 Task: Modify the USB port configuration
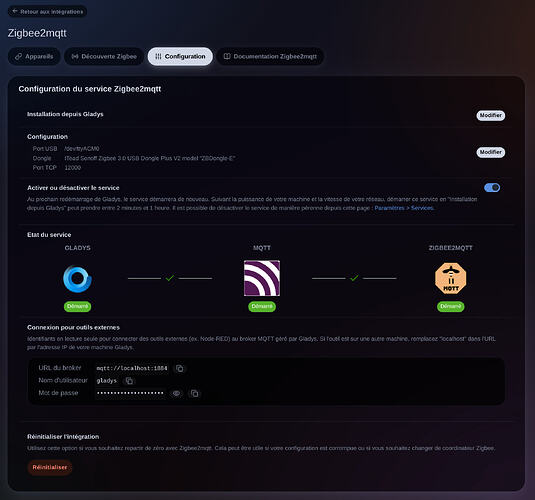pyautogui.click(x=491, y=152)
